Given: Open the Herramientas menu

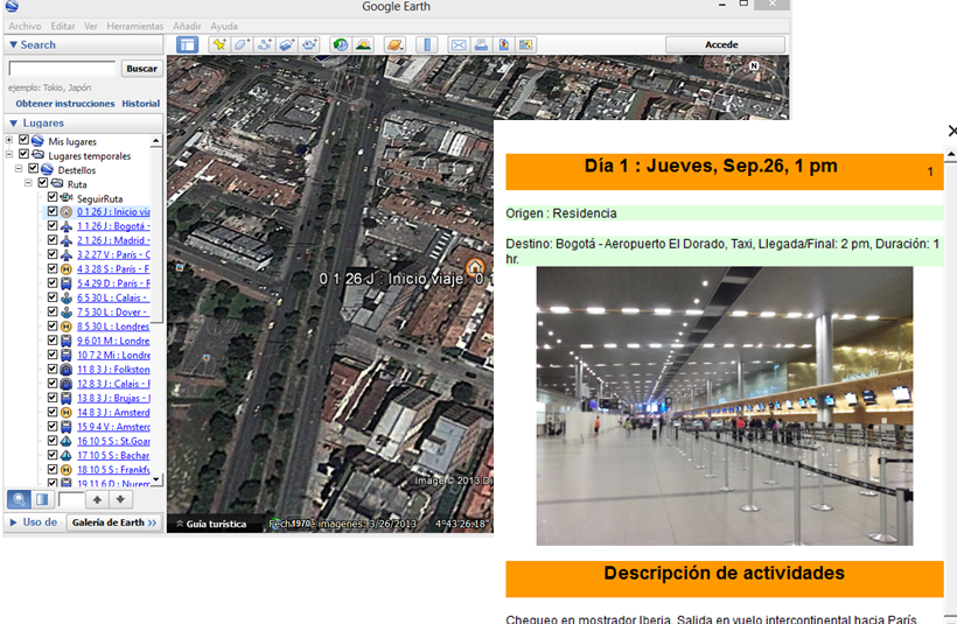Looking at the screenshot, I should pyautogui.click(x=135, y=26).
